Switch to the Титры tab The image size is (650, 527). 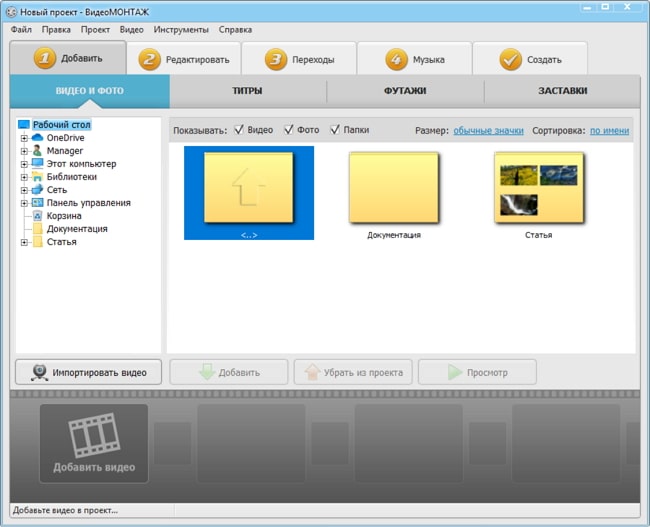247,91
